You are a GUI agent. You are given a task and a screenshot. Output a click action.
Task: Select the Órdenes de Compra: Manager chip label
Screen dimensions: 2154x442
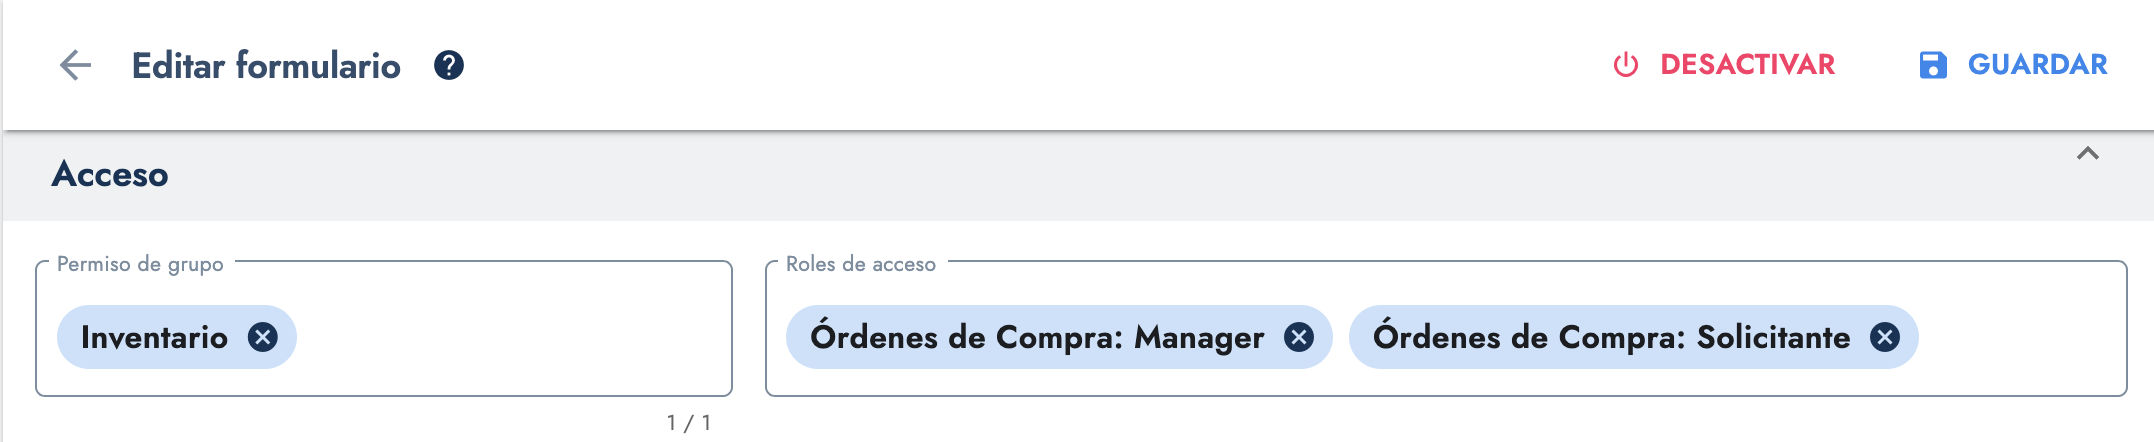1037,338
